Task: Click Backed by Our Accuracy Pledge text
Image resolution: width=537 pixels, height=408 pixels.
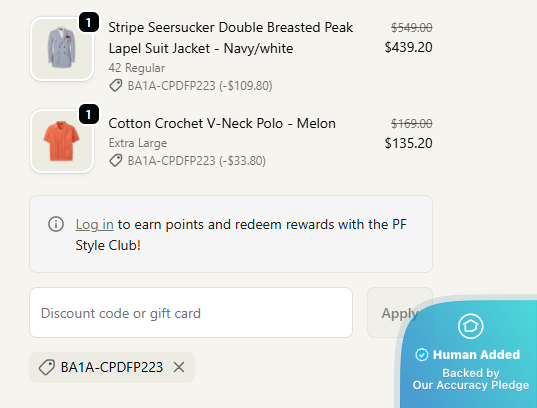Action: [471, 379]
